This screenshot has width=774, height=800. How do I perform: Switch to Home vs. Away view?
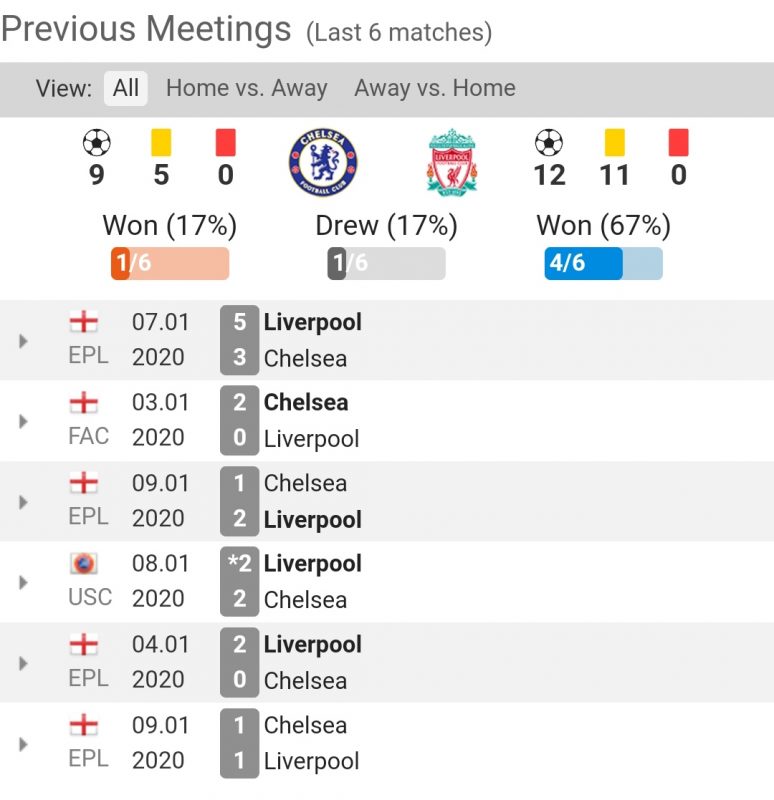246,88
